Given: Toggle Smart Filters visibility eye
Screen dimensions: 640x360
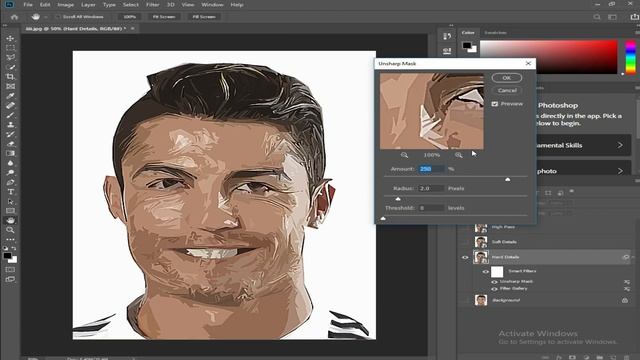Looking at the screenshot, I should pos(485,271).
